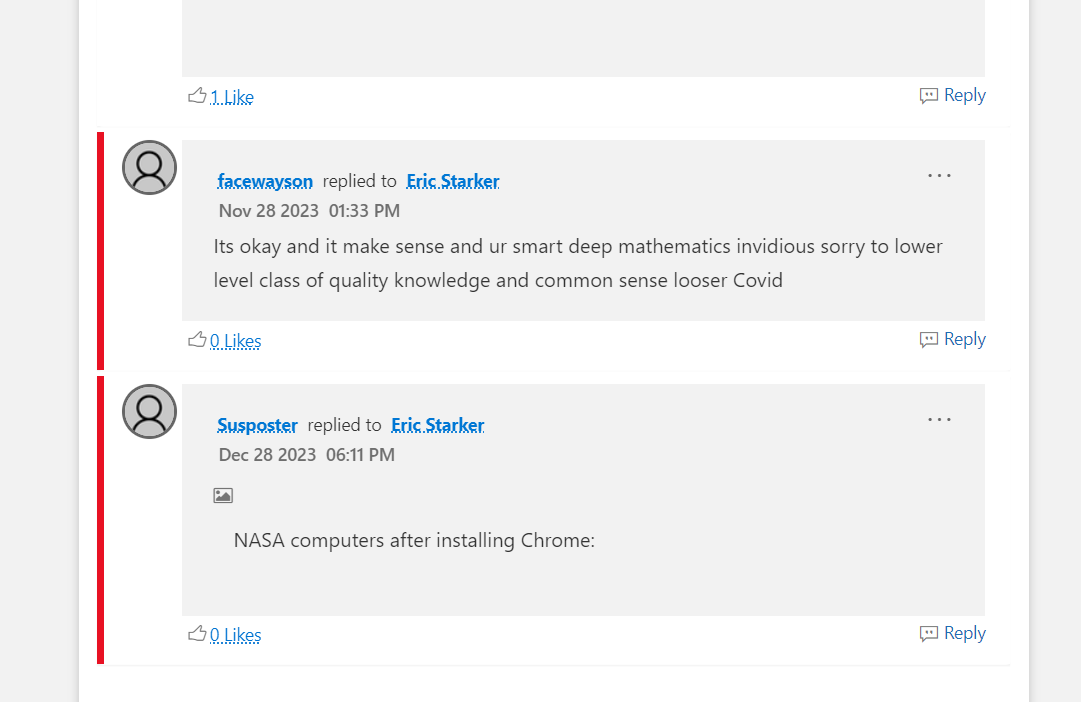The height and width of the screenshot is (702, 1081).
Task: Click the reply bubble icon at the top post
Action: [x=928, y=94]
